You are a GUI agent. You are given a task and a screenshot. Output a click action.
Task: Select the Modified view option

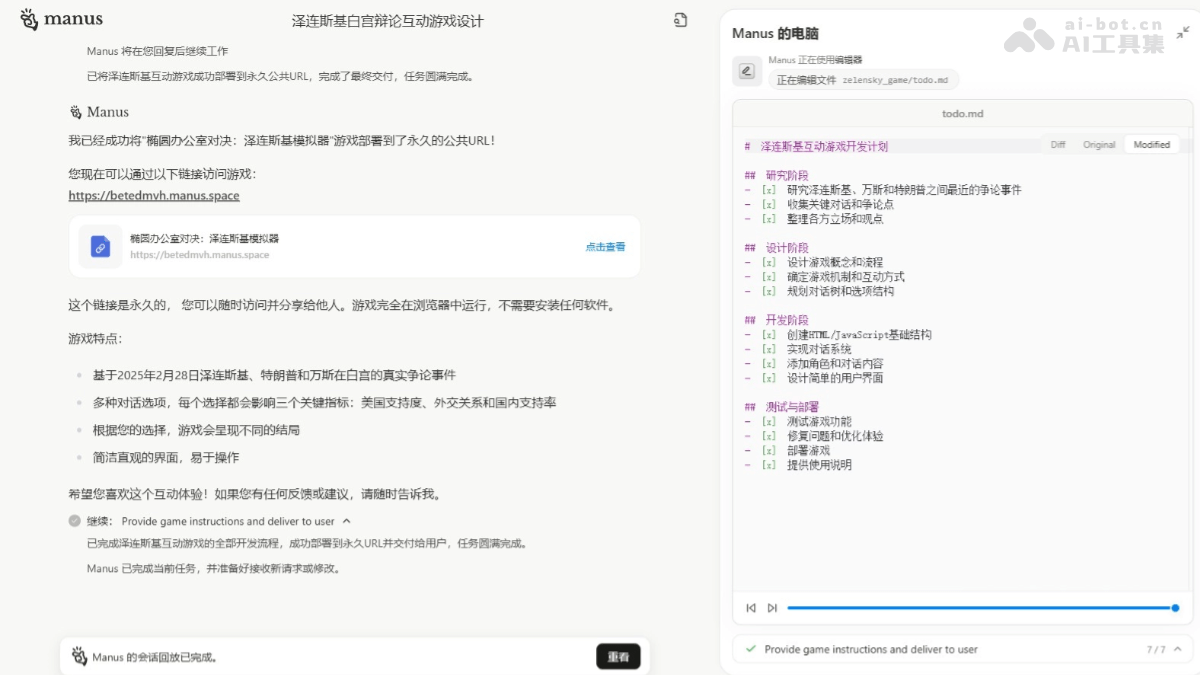pos(1151,144)
